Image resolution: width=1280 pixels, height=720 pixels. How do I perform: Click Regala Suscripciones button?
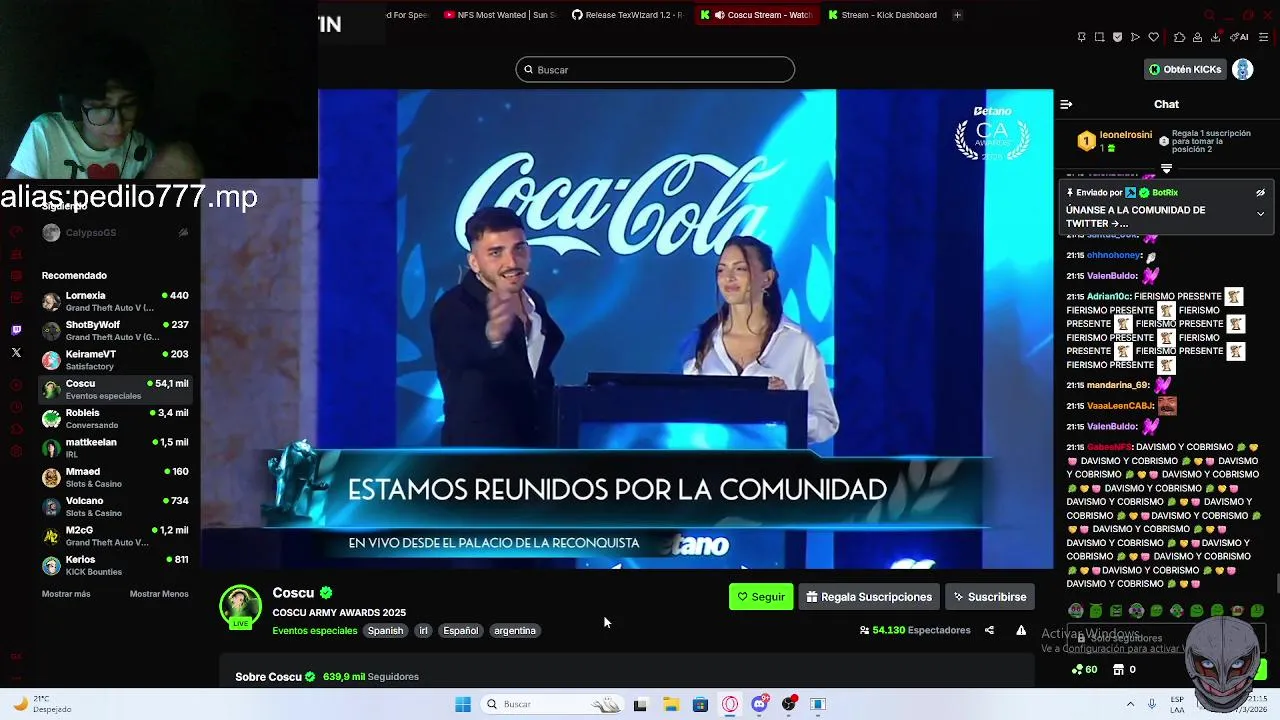point(869,597)
